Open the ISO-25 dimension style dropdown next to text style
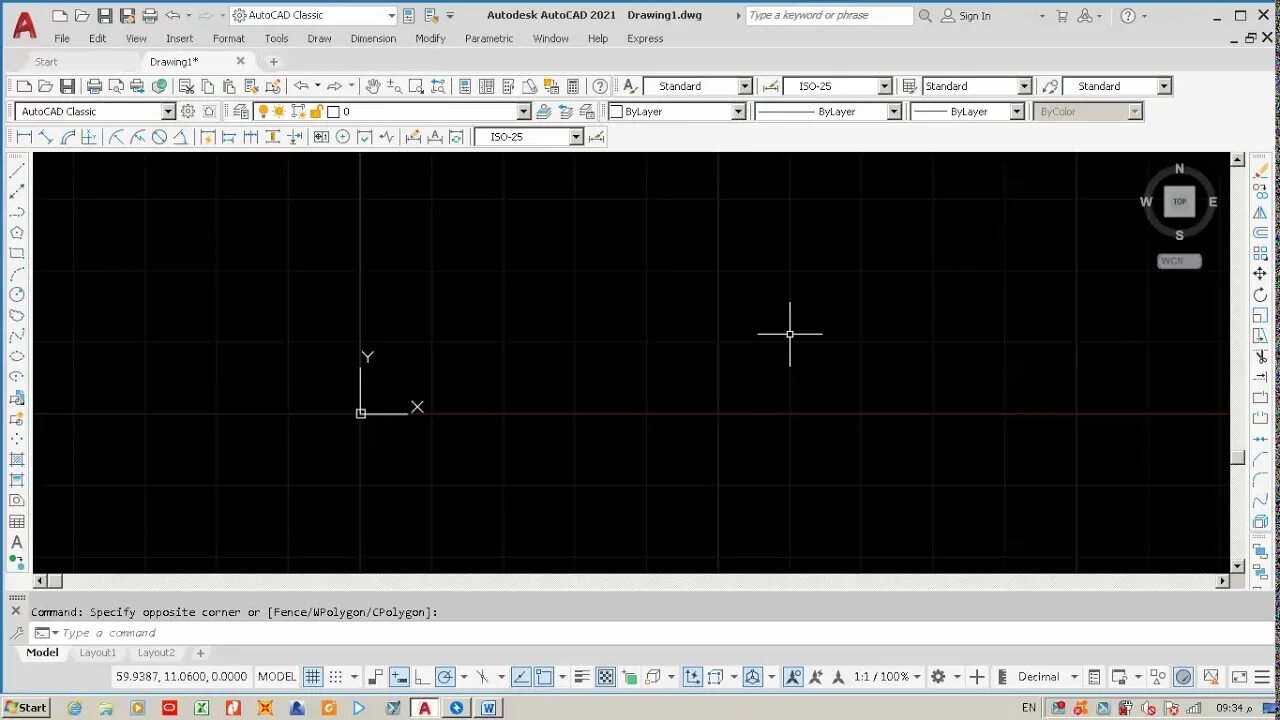This screenshot has width=1280, height=720. click(x=885, y=86)
